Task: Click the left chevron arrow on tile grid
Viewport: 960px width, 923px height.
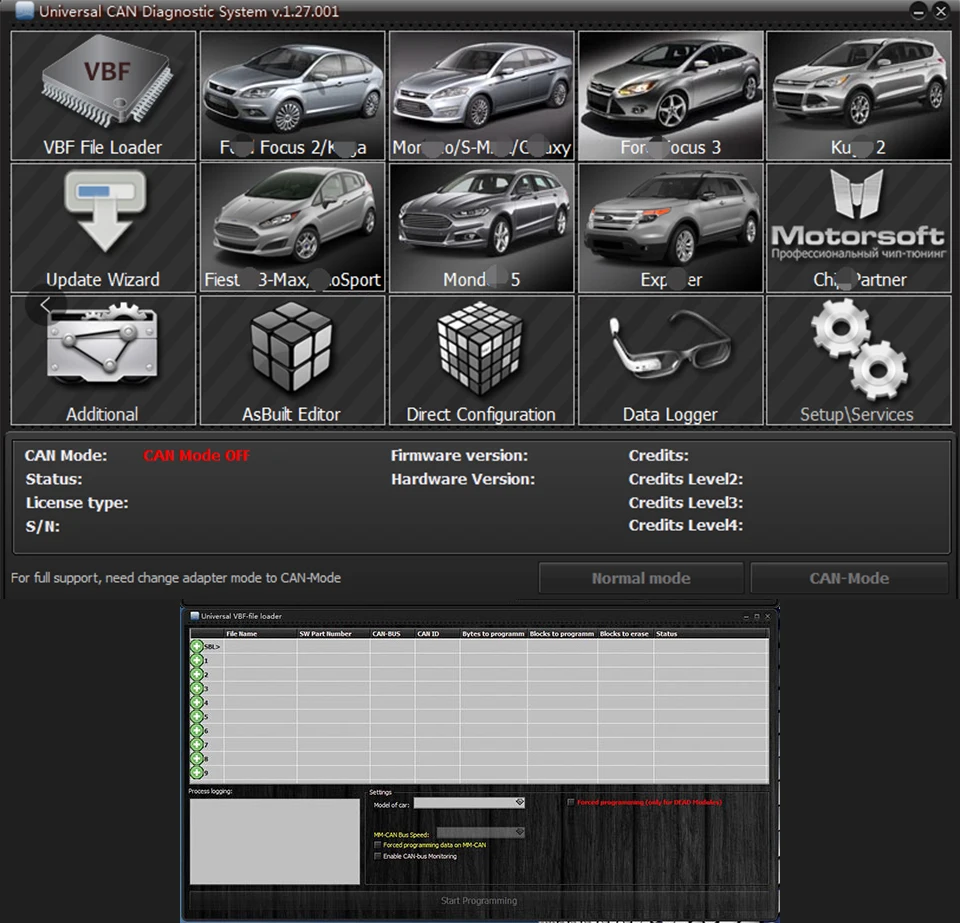Action: click(x=45, y=305)
